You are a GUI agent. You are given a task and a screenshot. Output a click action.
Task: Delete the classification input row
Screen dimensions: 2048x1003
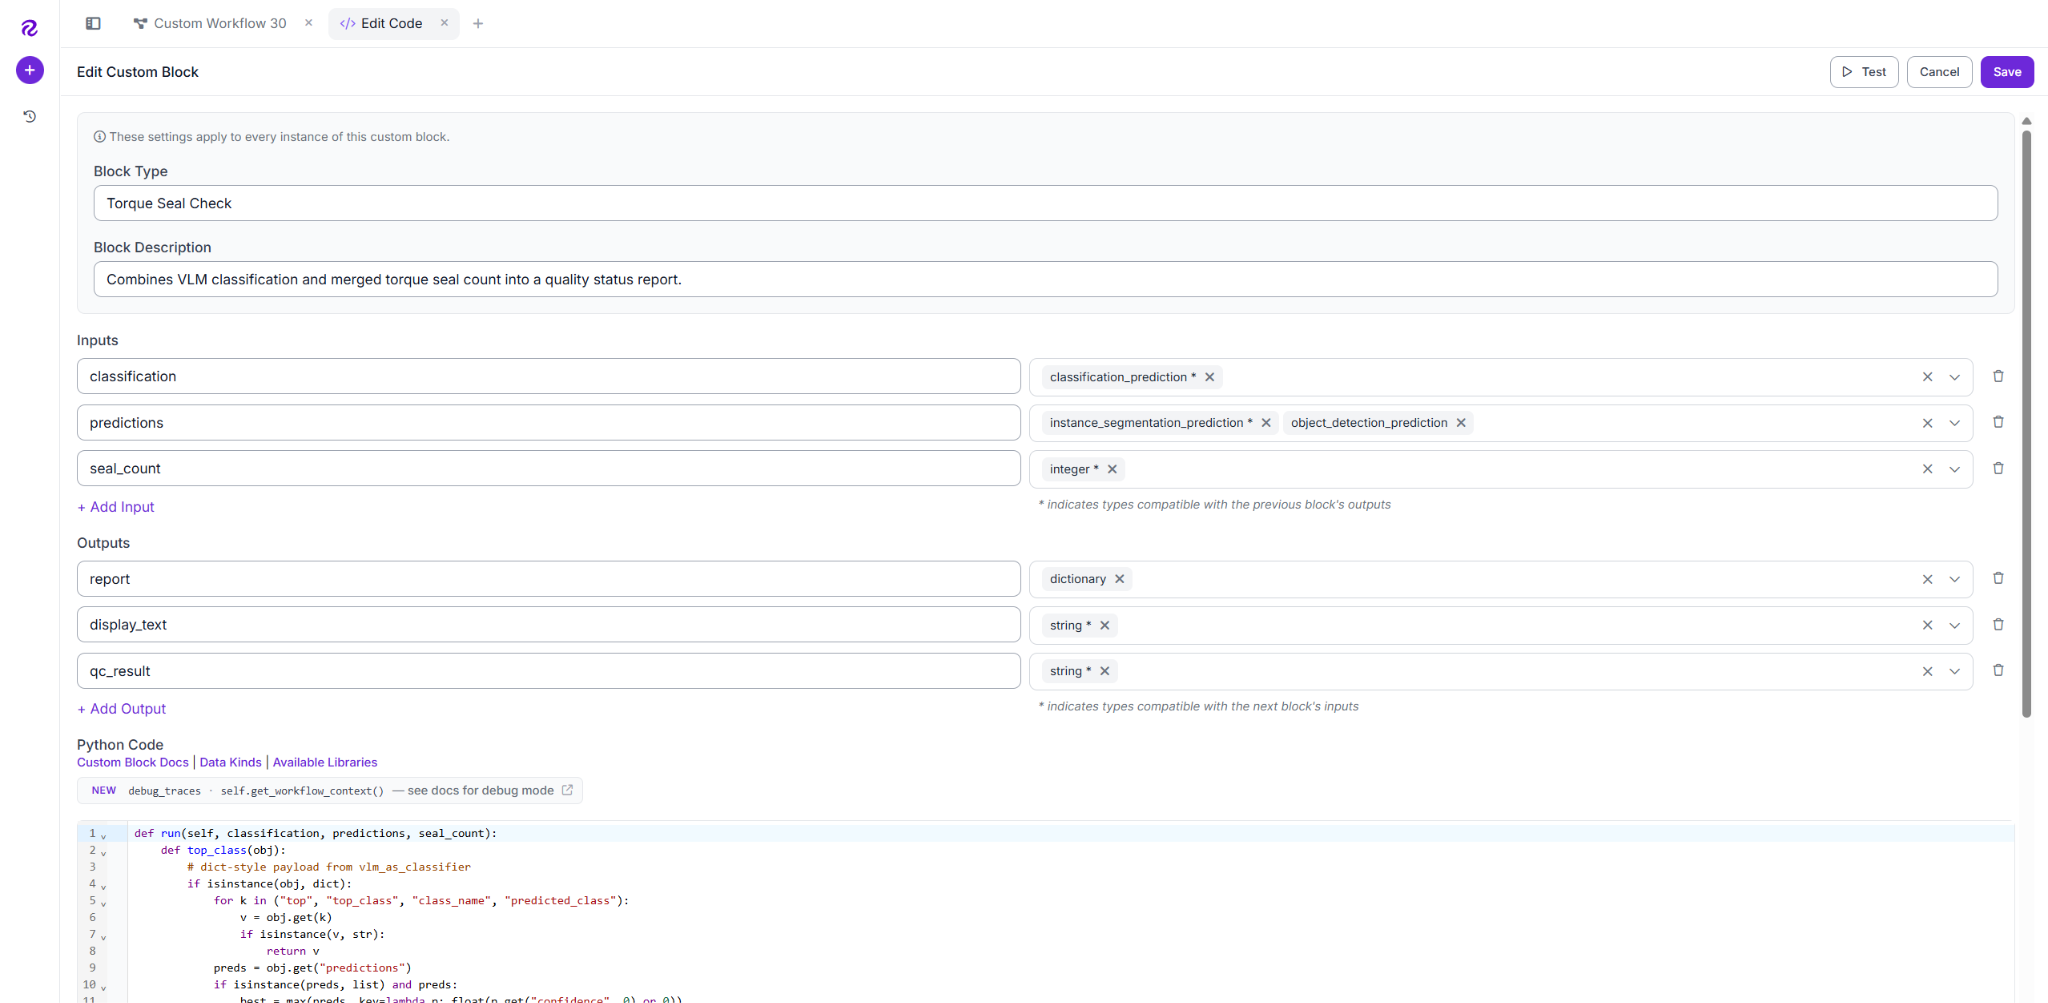click(x=1998, y=376)
